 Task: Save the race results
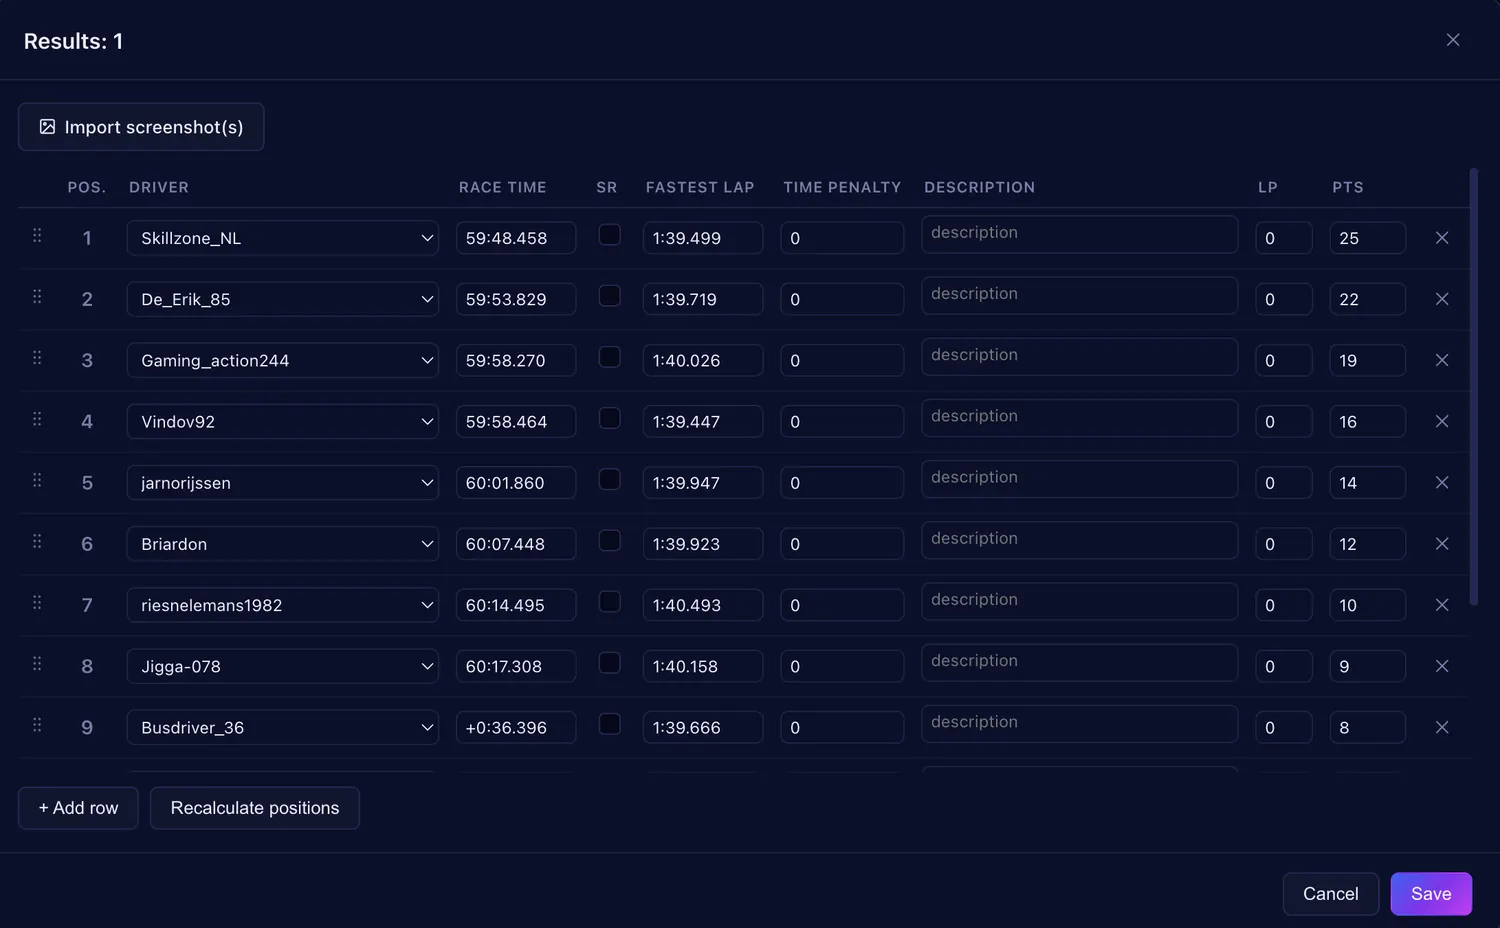click(1431, 894)
